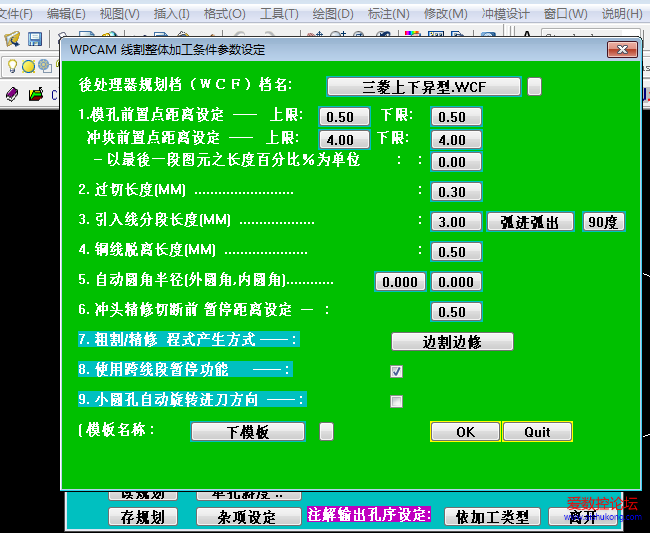Open the 标注(N) menu
650x533 pixels.
tap(388, 14)
